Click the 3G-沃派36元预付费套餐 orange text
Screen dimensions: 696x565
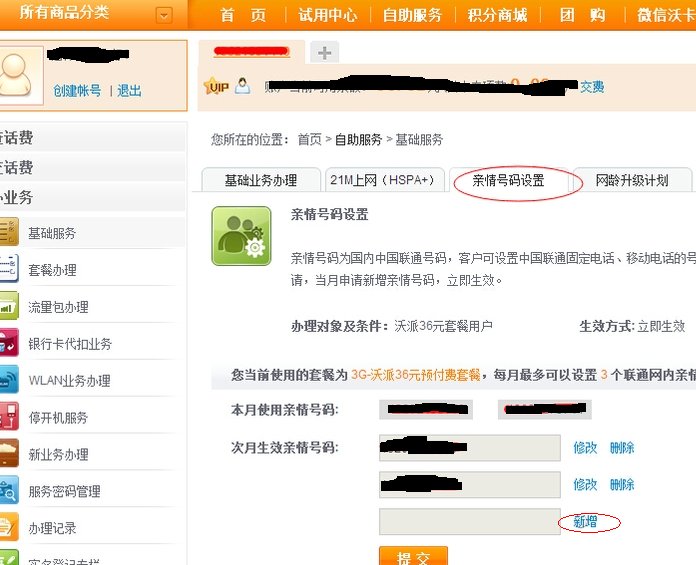(415, 375)
